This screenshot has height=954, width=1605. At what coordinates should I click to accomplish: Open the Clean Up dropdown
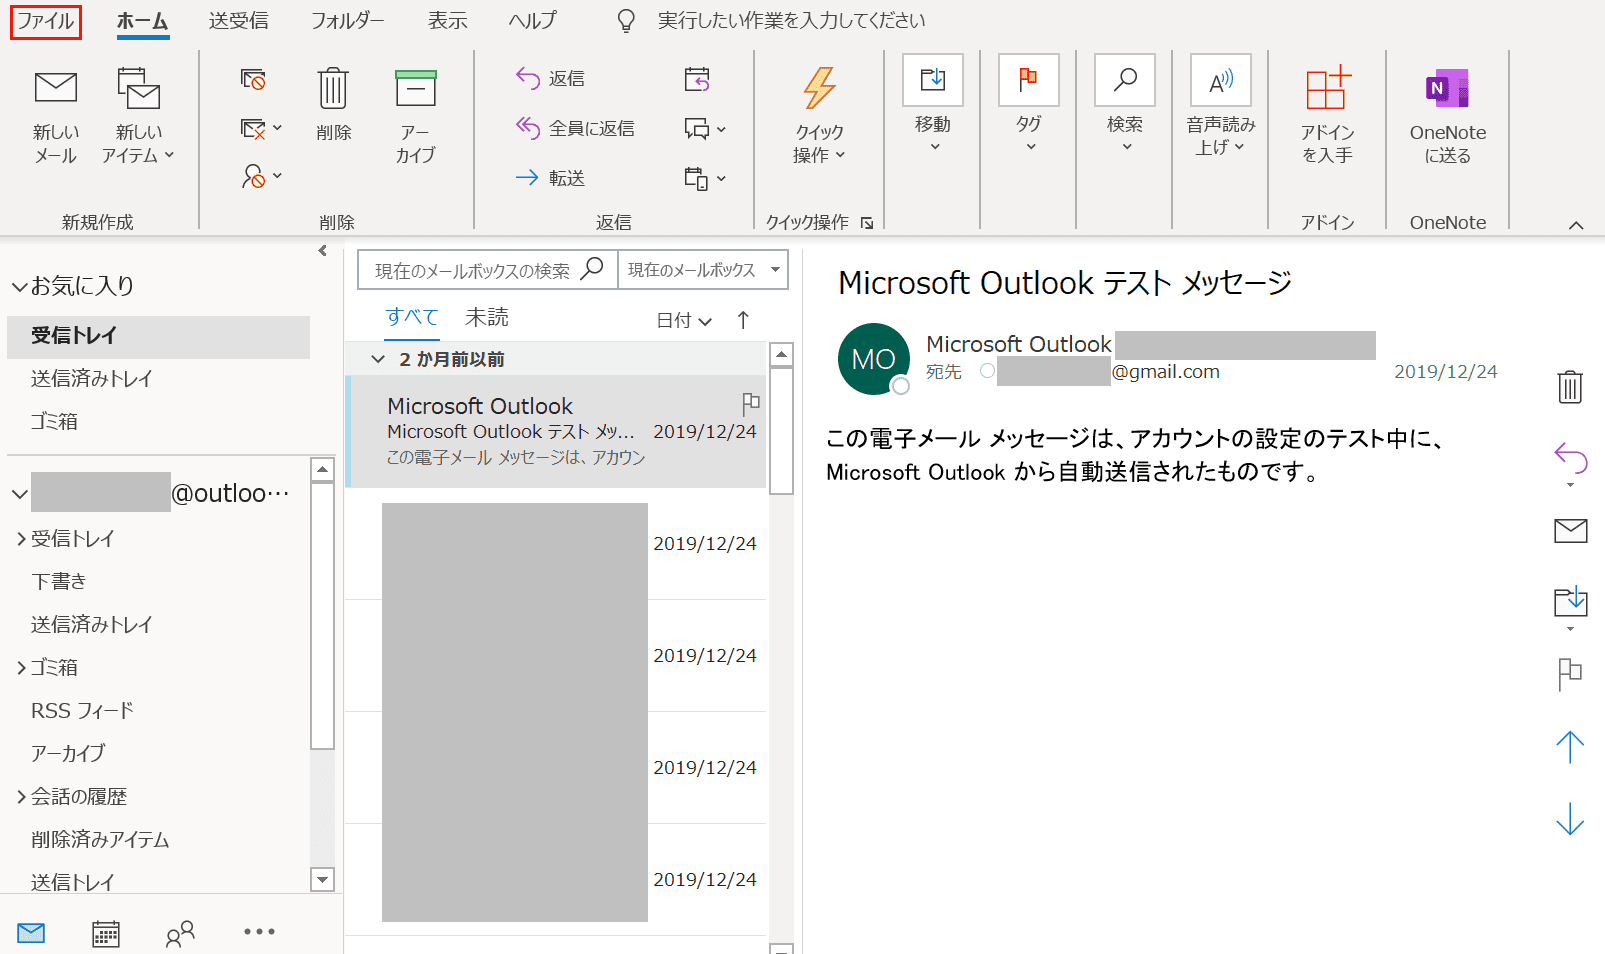coord(262,128)
